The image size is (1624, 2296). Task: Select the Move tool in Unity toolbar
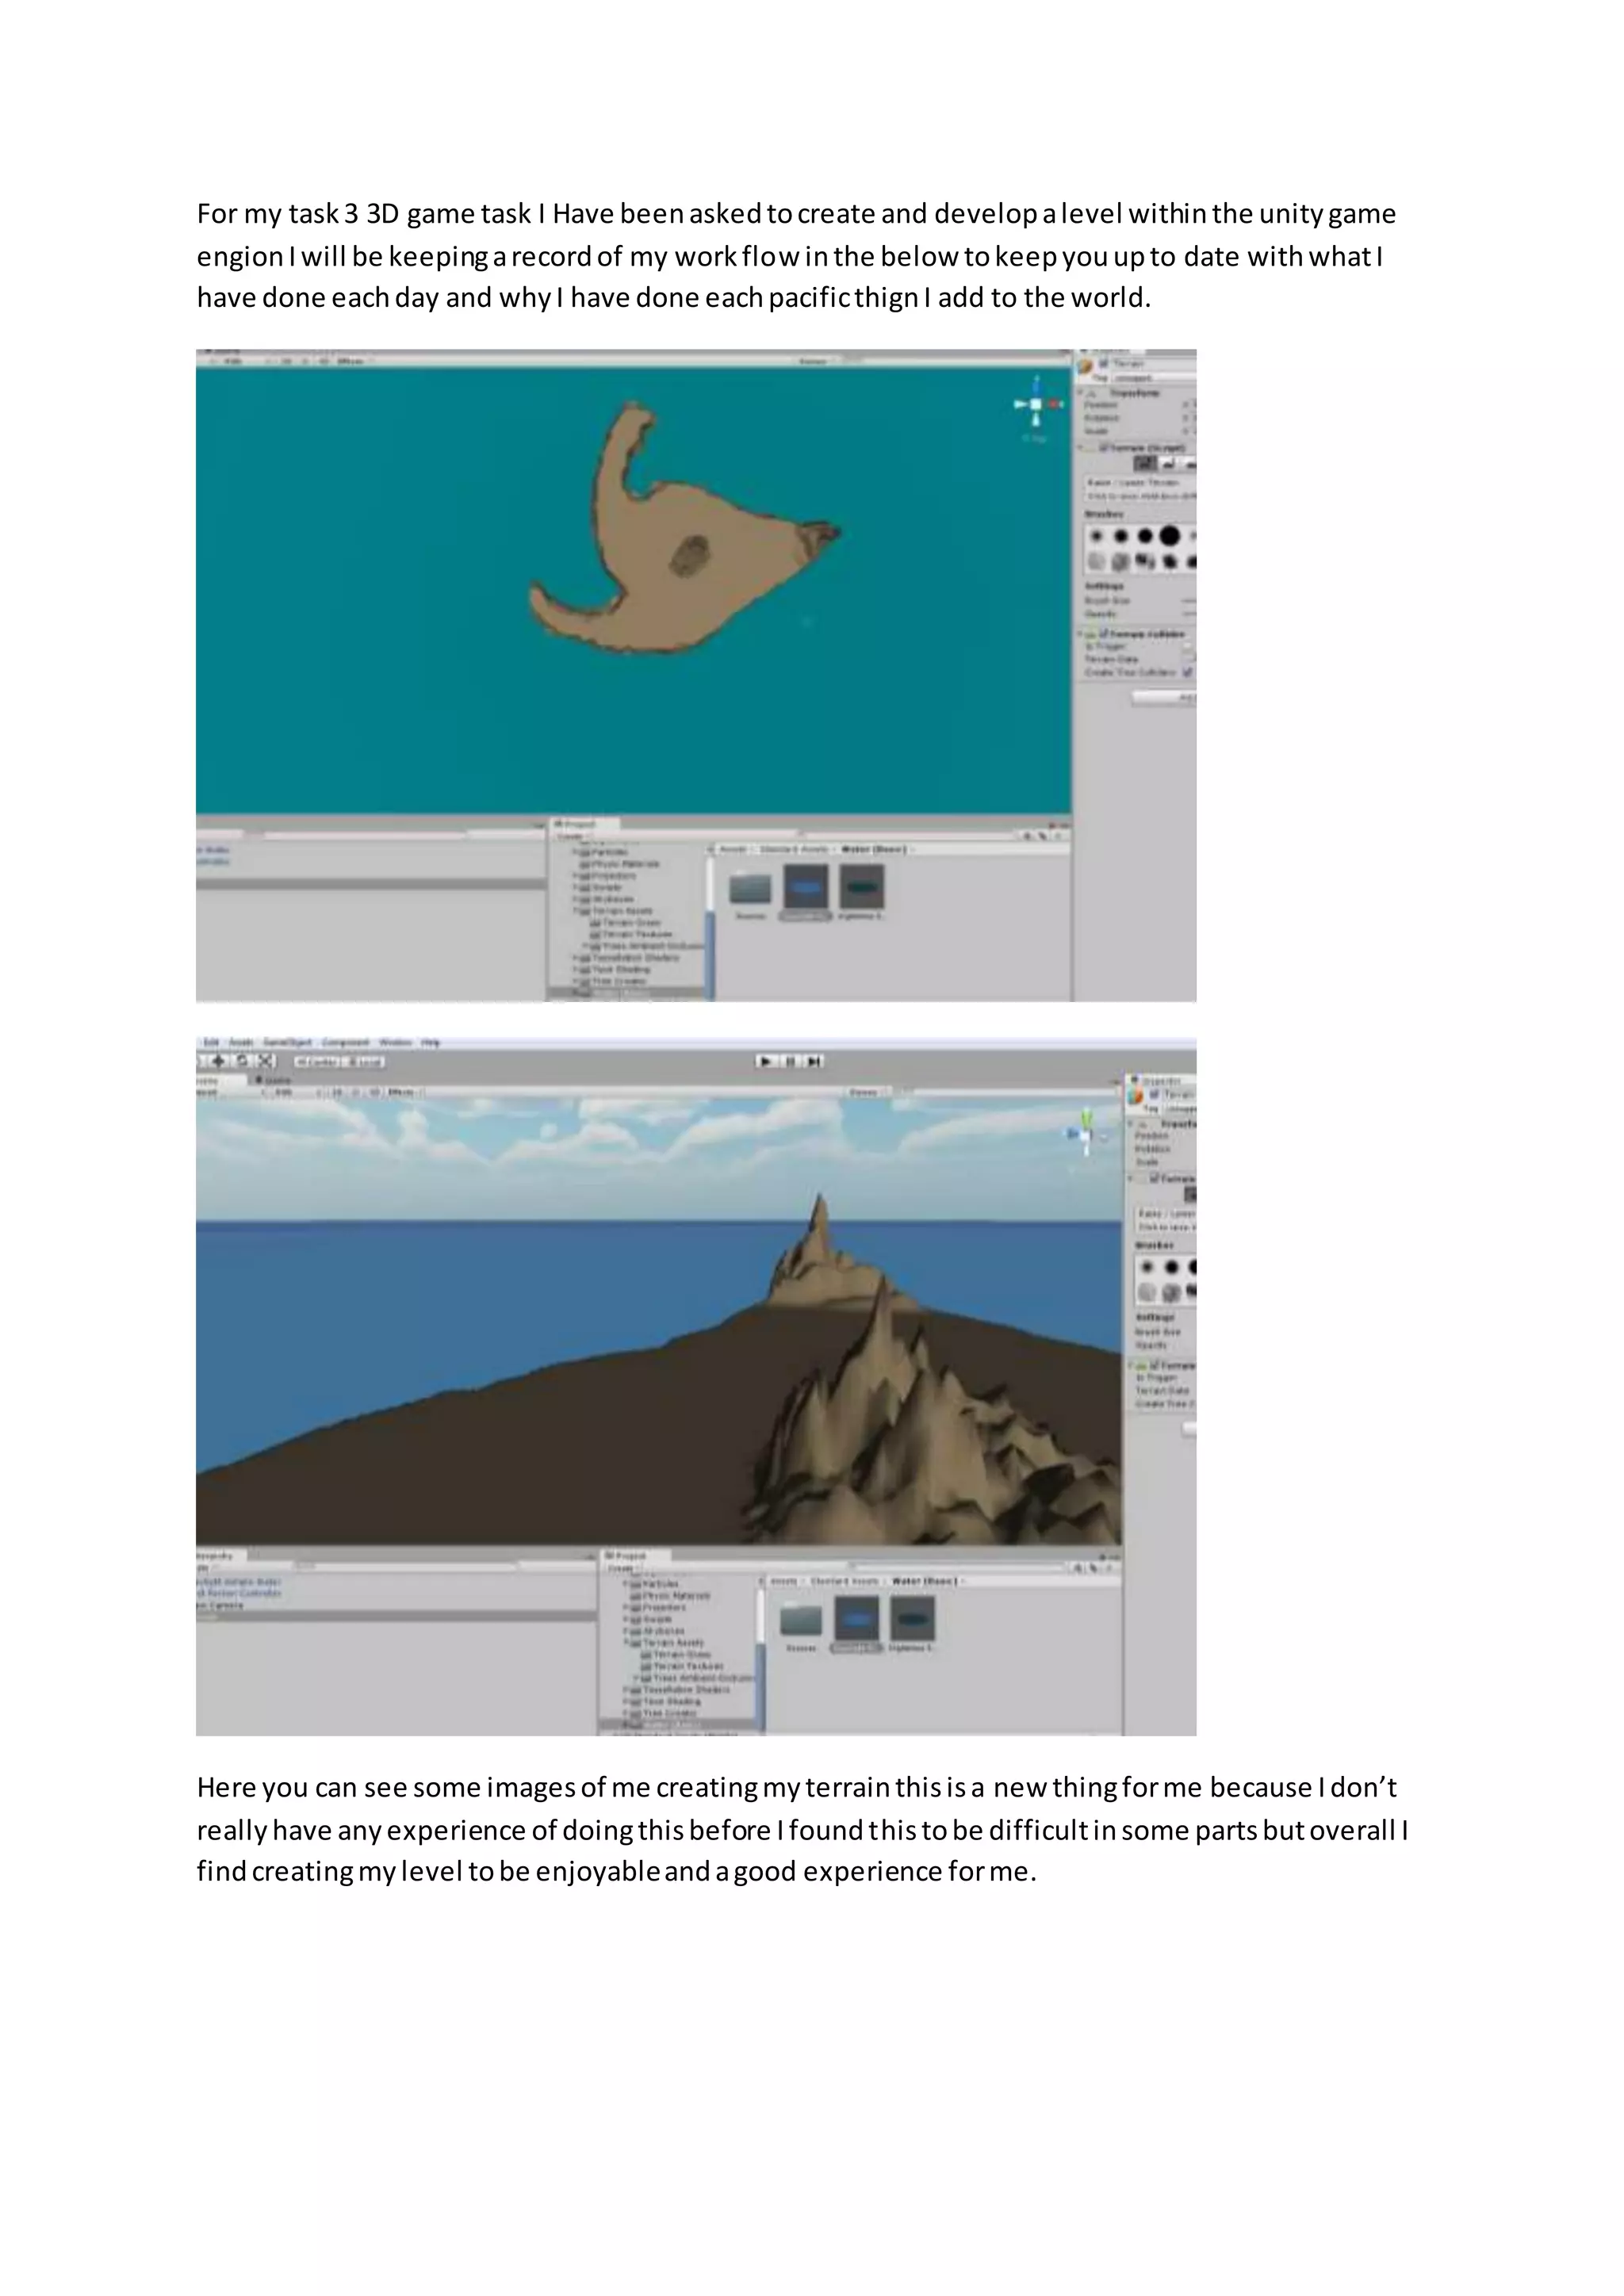click(x=219, y=1061)
